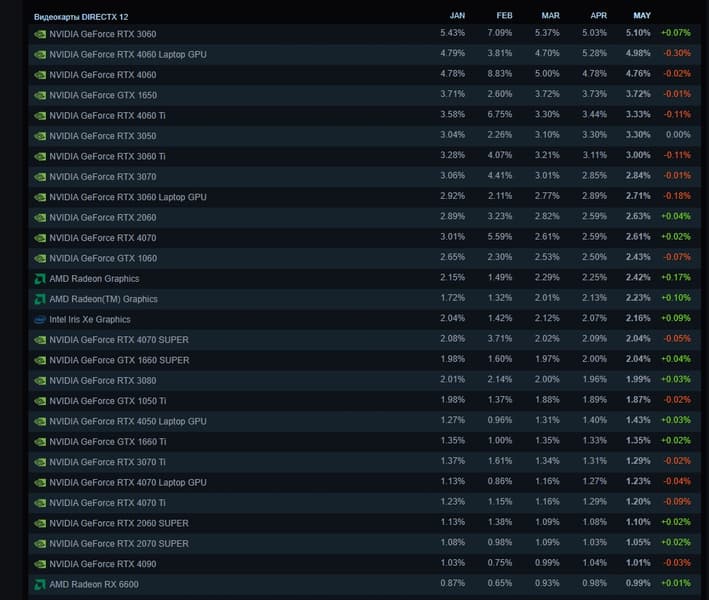709x600 pixels.
Task: Click the AMD icon beside Radeon Graphics
Action: (40, 279)
